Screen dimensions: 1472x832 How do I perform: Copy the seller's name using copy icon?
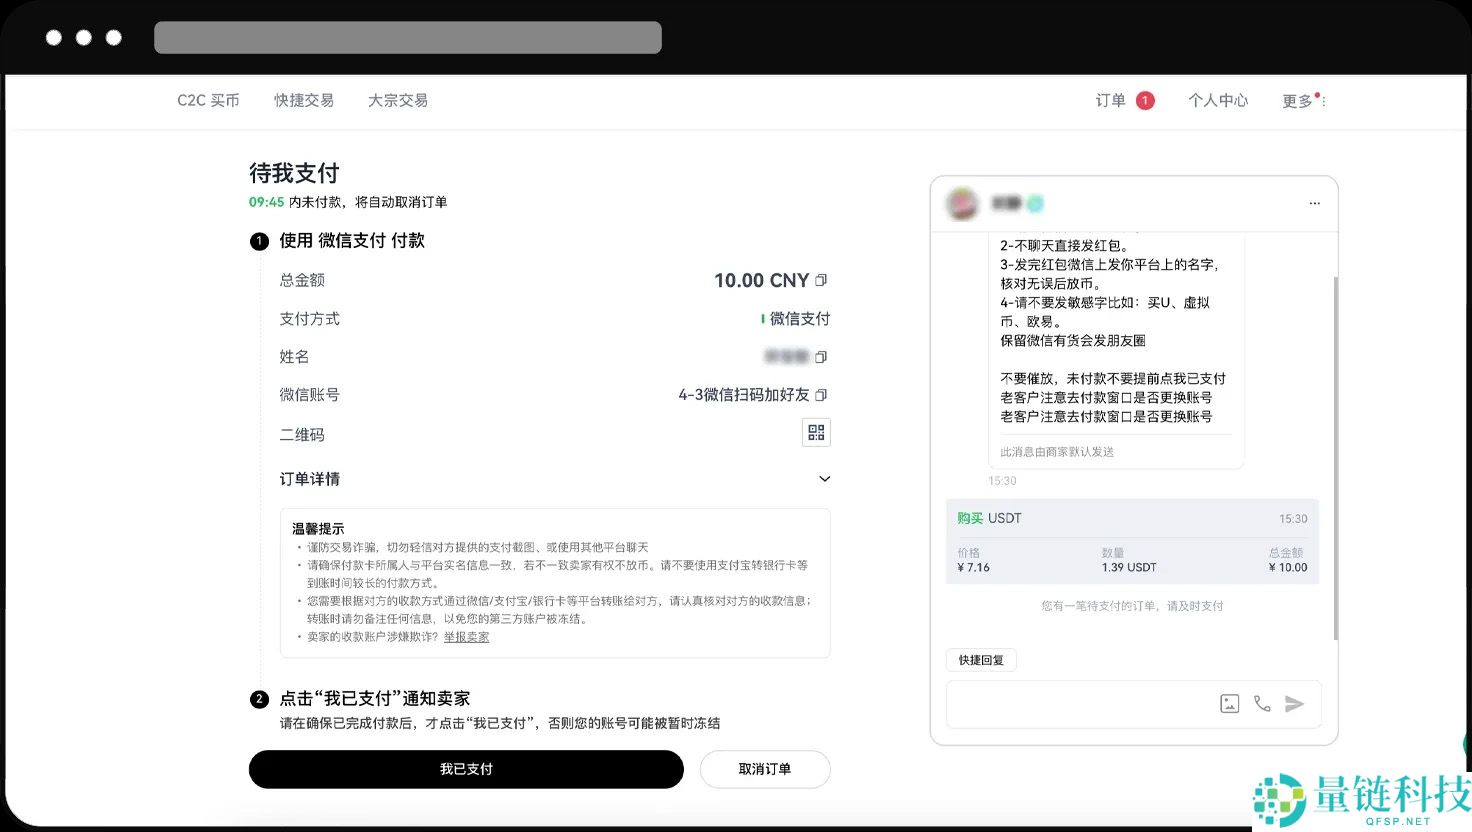click(820, 356)
